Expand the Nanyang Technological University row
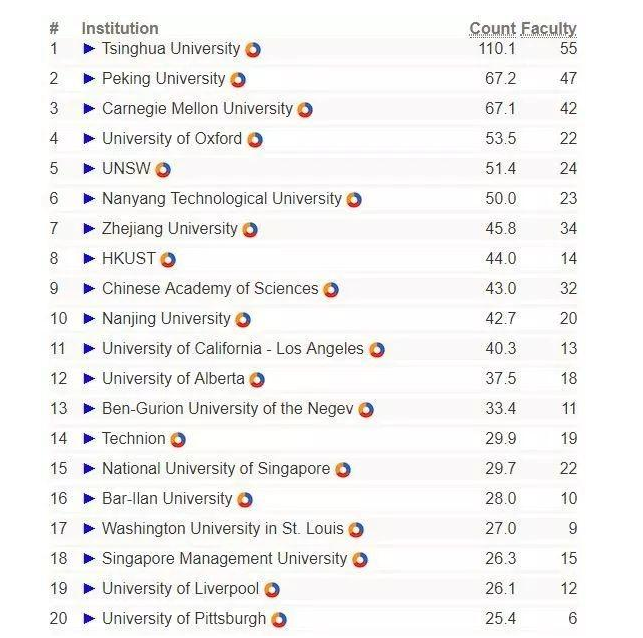643x638 pixels. (89, 199)
